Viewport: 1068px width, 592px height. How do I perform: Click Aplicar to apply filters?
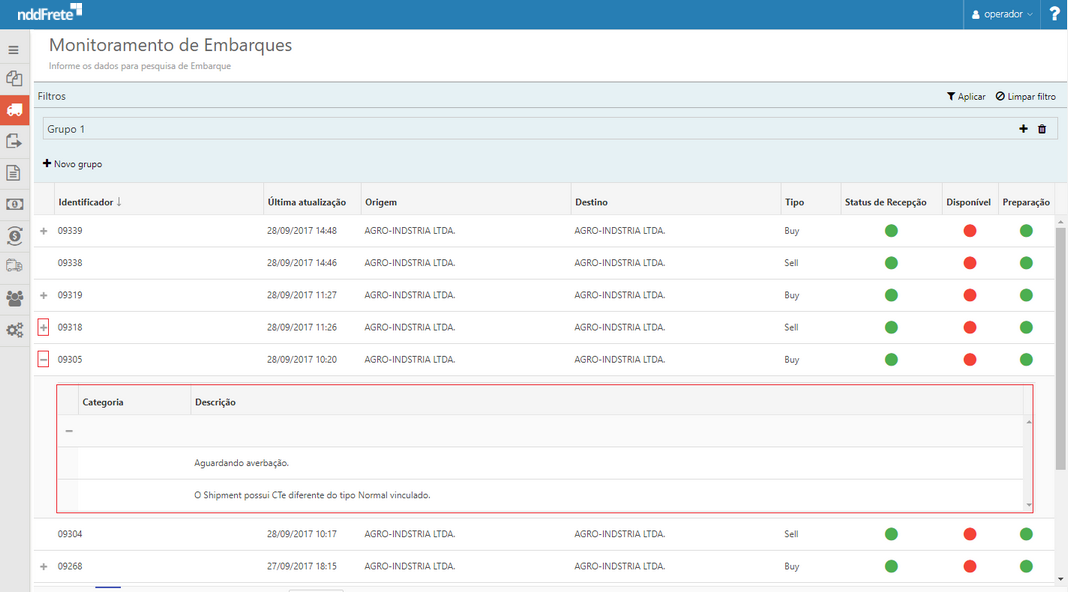966,97
